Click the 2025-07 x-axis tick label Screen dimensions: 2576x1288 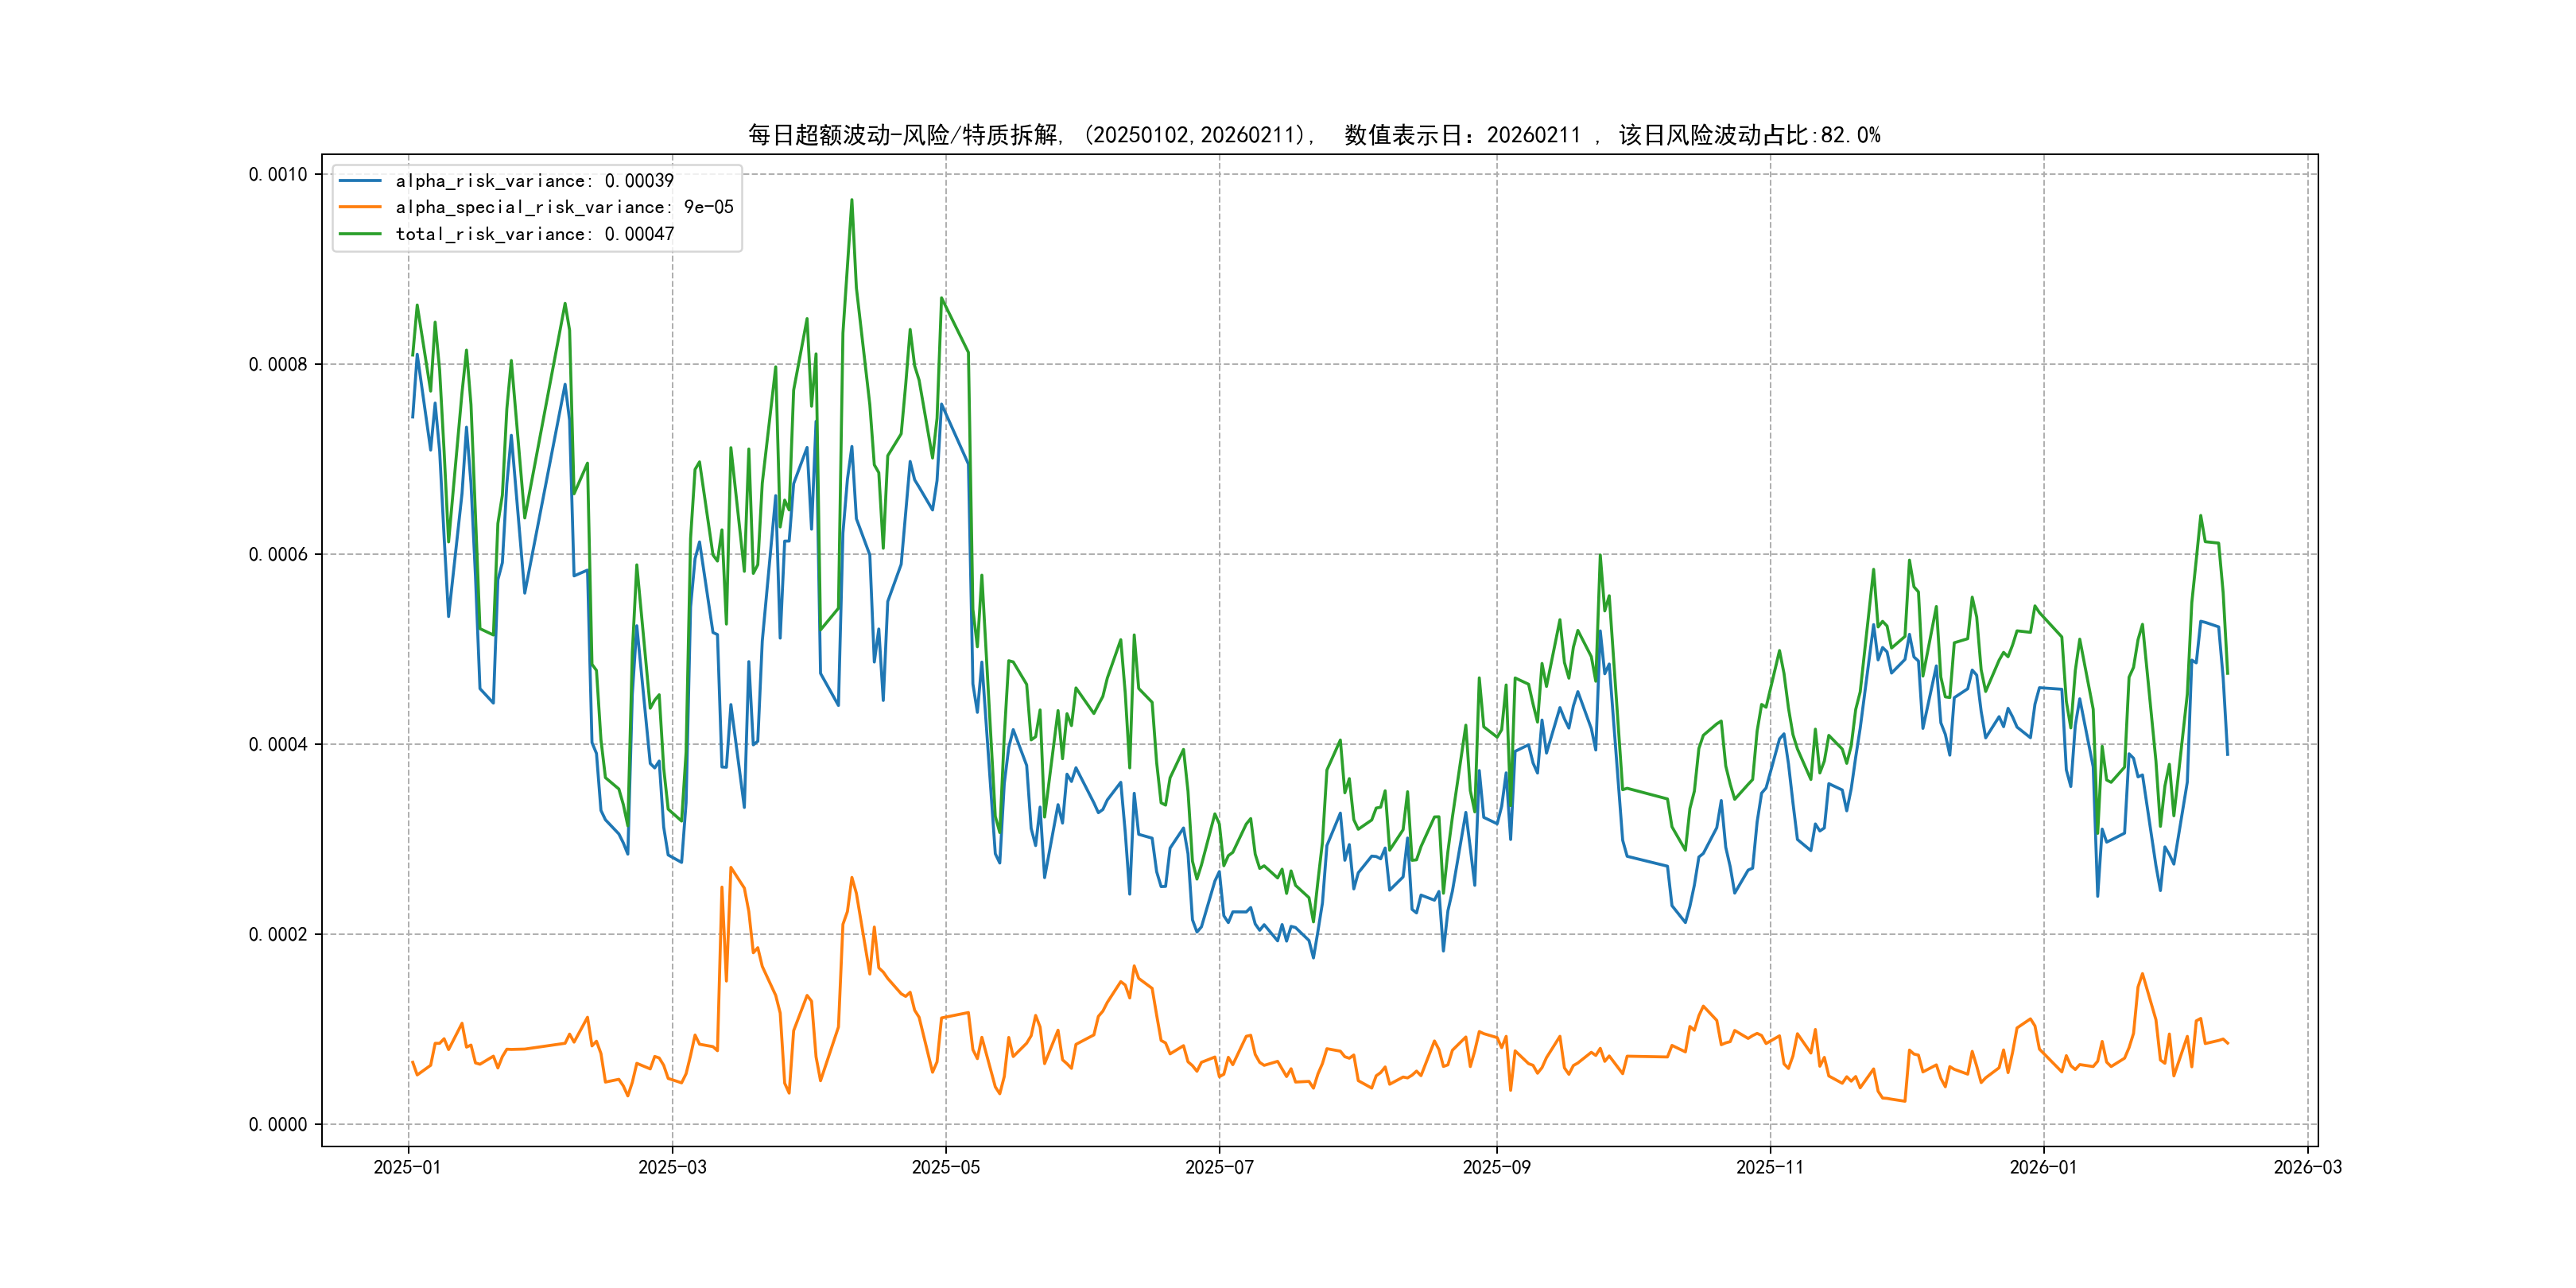click(1219, 1167)
